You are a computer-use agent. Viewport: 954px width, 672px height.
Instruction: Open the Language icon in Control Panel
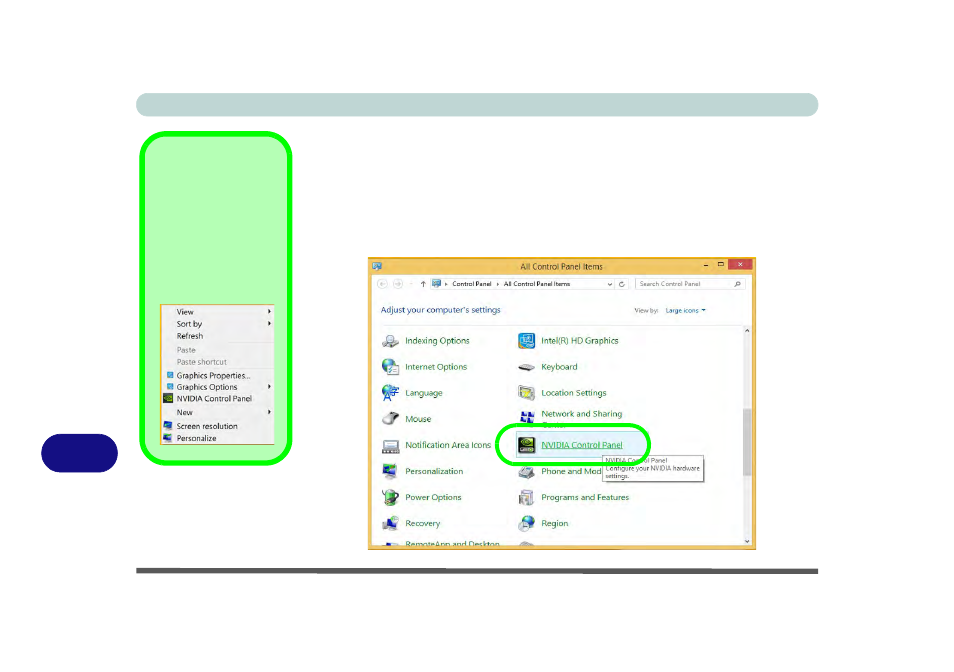(x=390, y=393)
